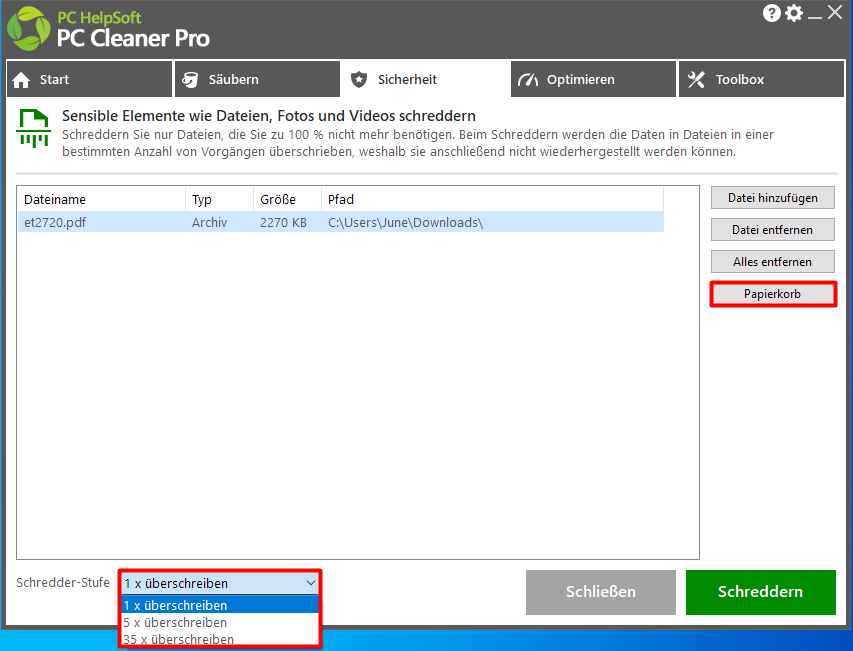The width and height of the screenshot is (853, 651).
Task: Click the green Schreddern button
Action: tap(761, 592)
